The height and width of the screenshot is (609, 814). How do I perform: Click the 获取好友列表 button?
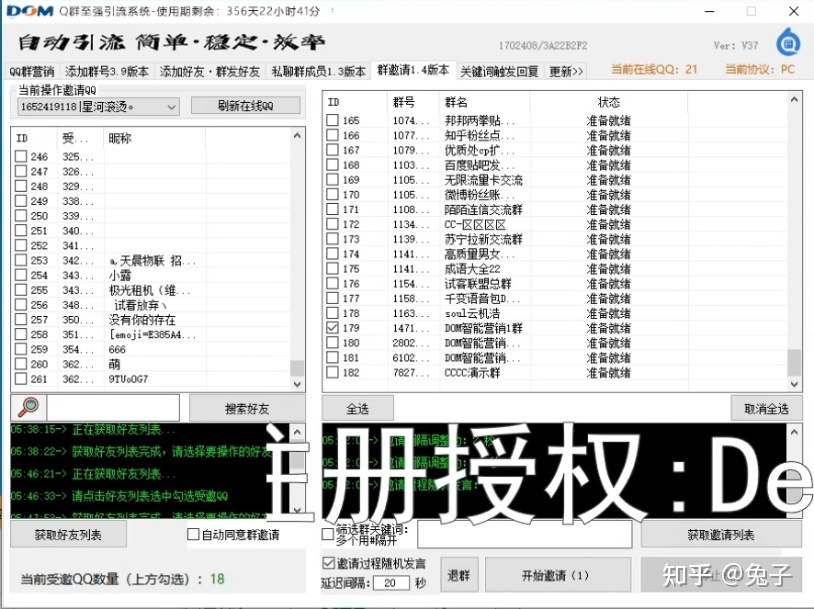pyautogui.click(x=68, y=535)
